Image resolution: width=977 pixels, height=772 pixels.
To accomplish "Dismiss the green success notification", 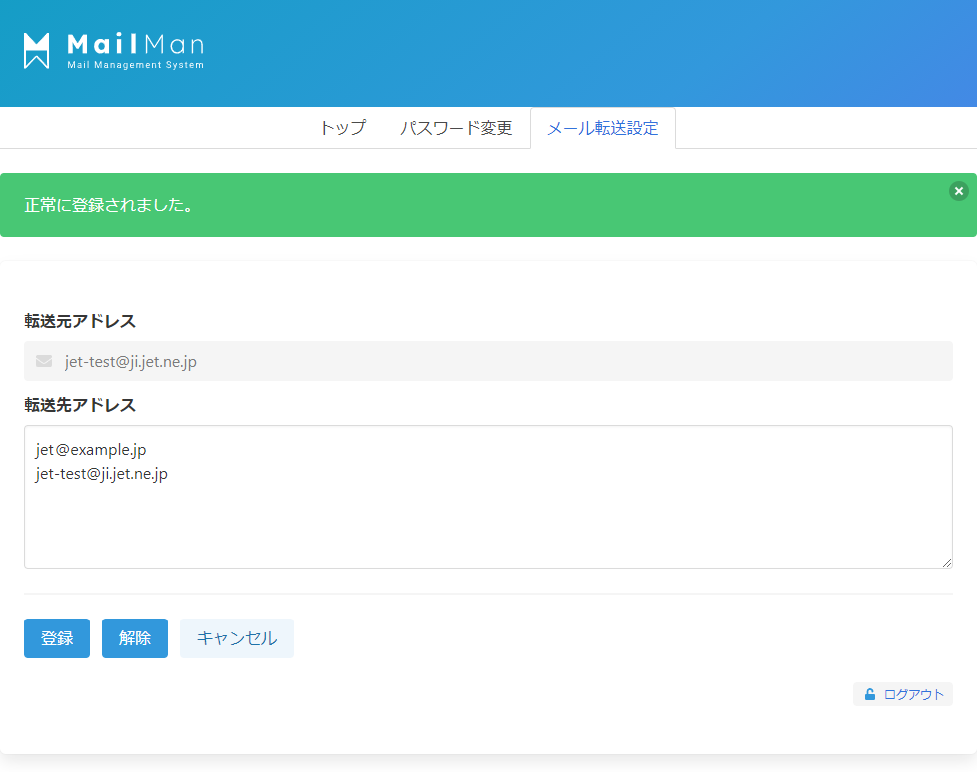I will point(958,191).
